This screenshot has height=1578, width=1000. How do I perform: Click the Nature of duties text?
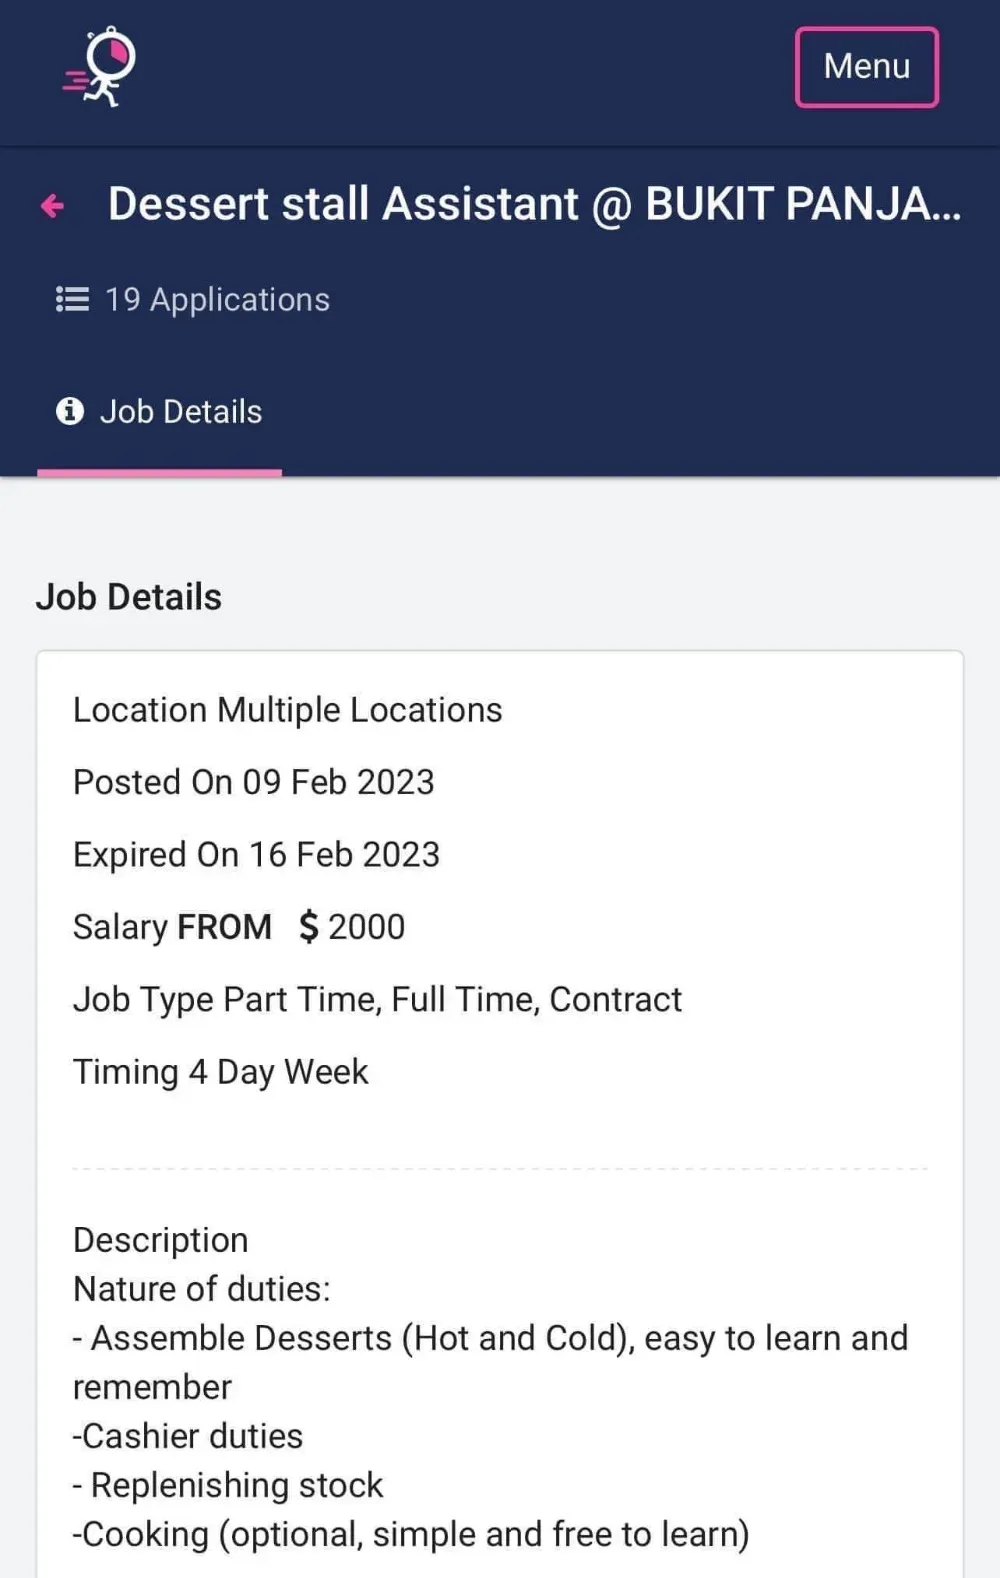(202, 1289)
